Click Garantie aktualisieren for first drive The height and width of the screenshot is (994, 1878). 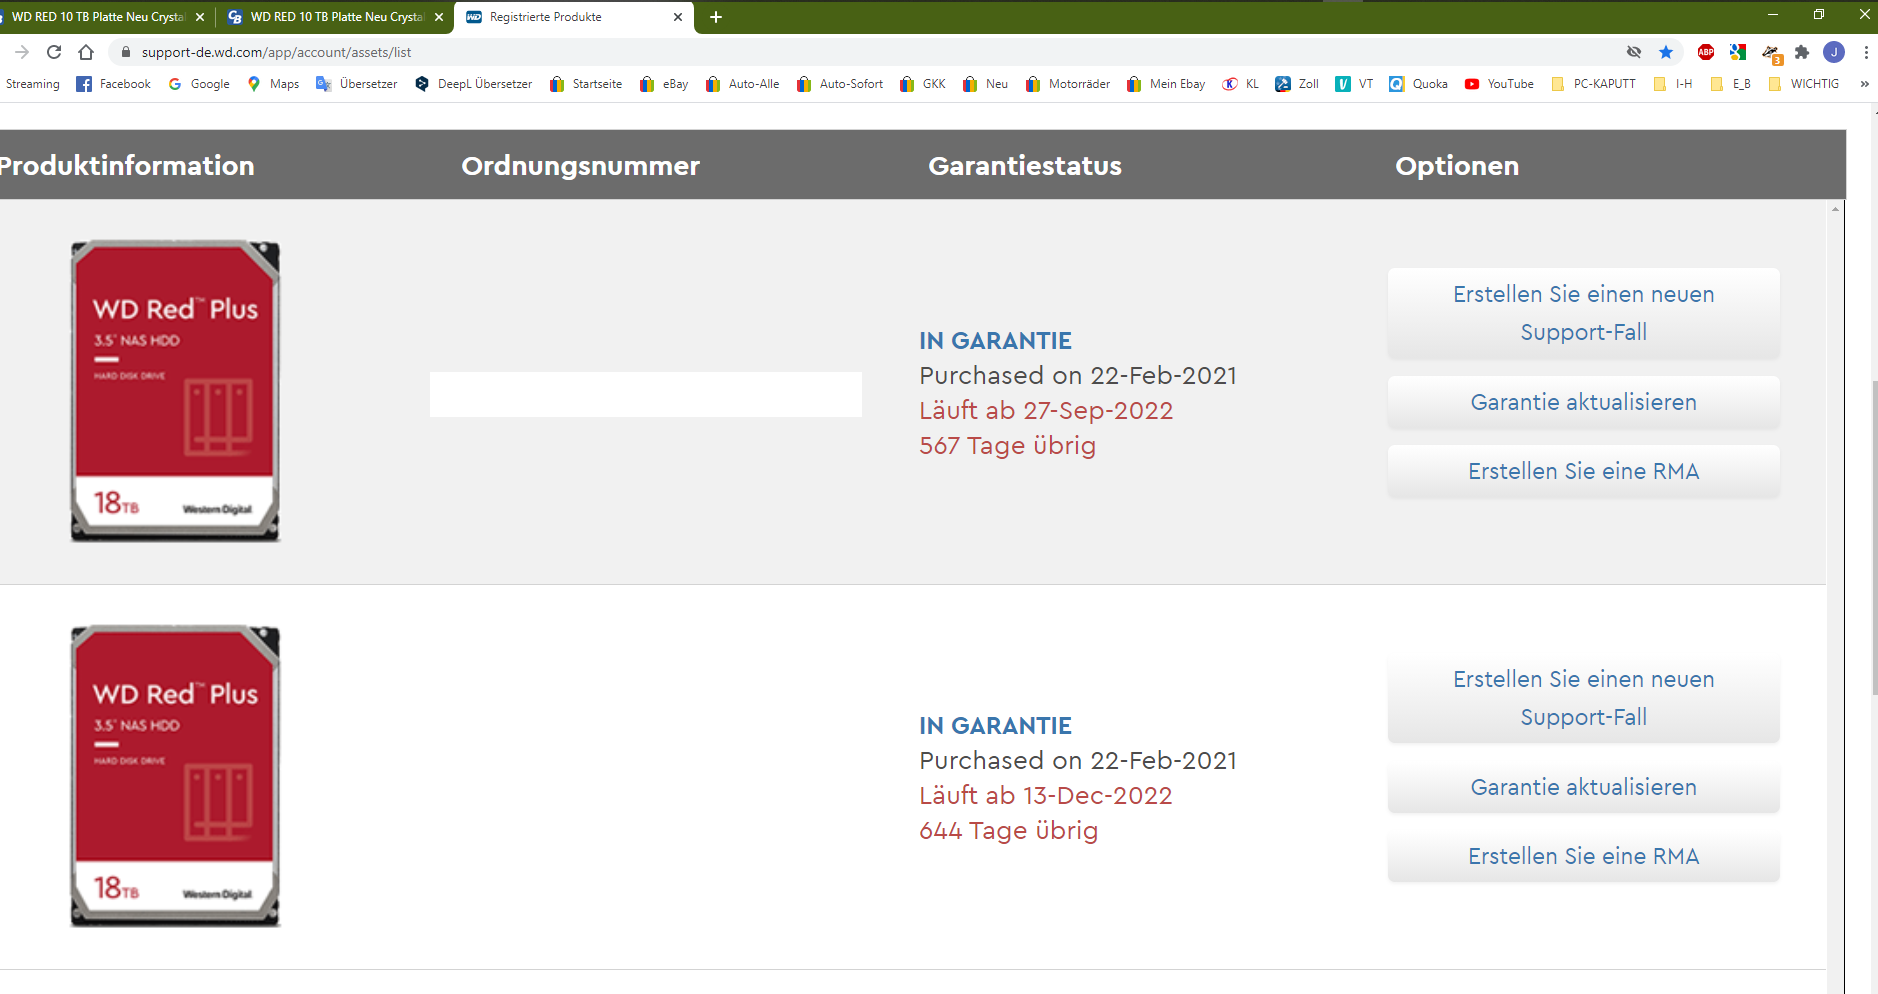(x=1583, y=402)
